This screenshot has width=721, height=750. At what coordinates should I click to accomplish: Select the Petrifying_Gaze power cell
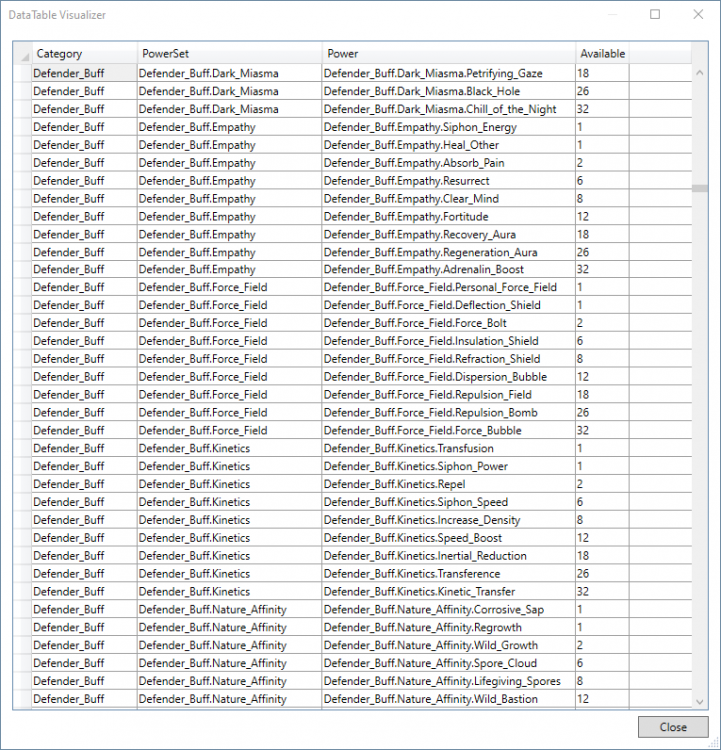[448, 73]
